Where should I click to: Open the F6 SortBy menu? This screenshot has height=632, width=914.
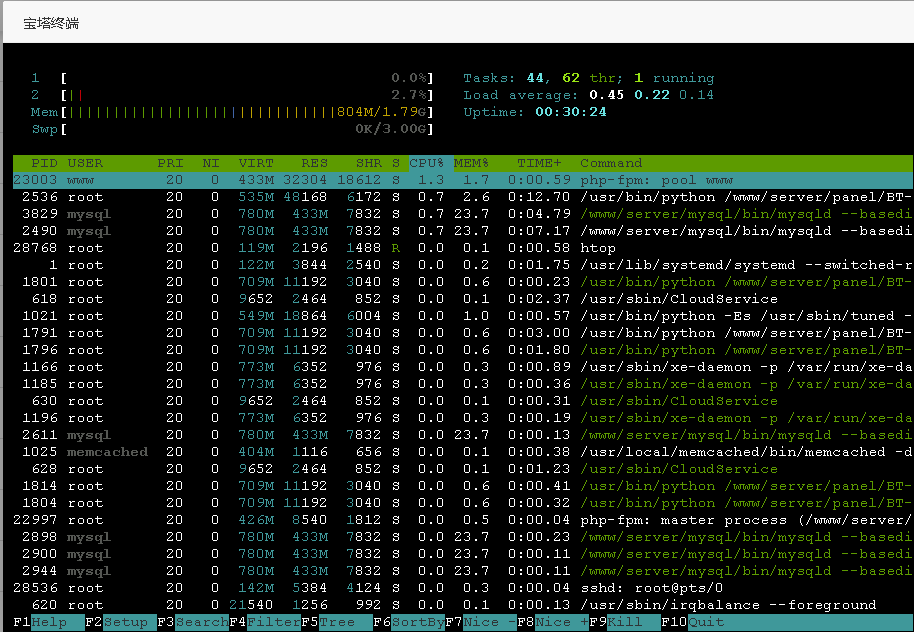pos(409,622)
